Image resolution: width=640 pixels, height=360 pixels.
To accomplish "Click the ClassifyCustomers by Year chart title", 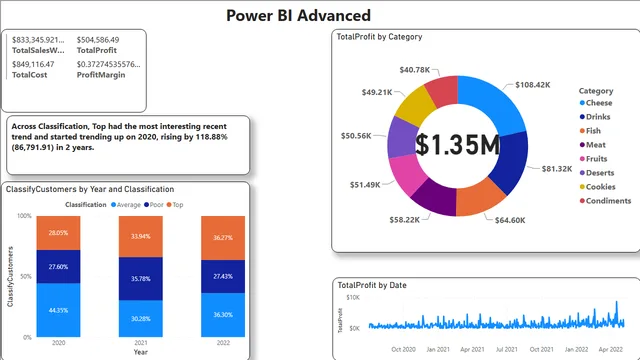I will point(90,189).
